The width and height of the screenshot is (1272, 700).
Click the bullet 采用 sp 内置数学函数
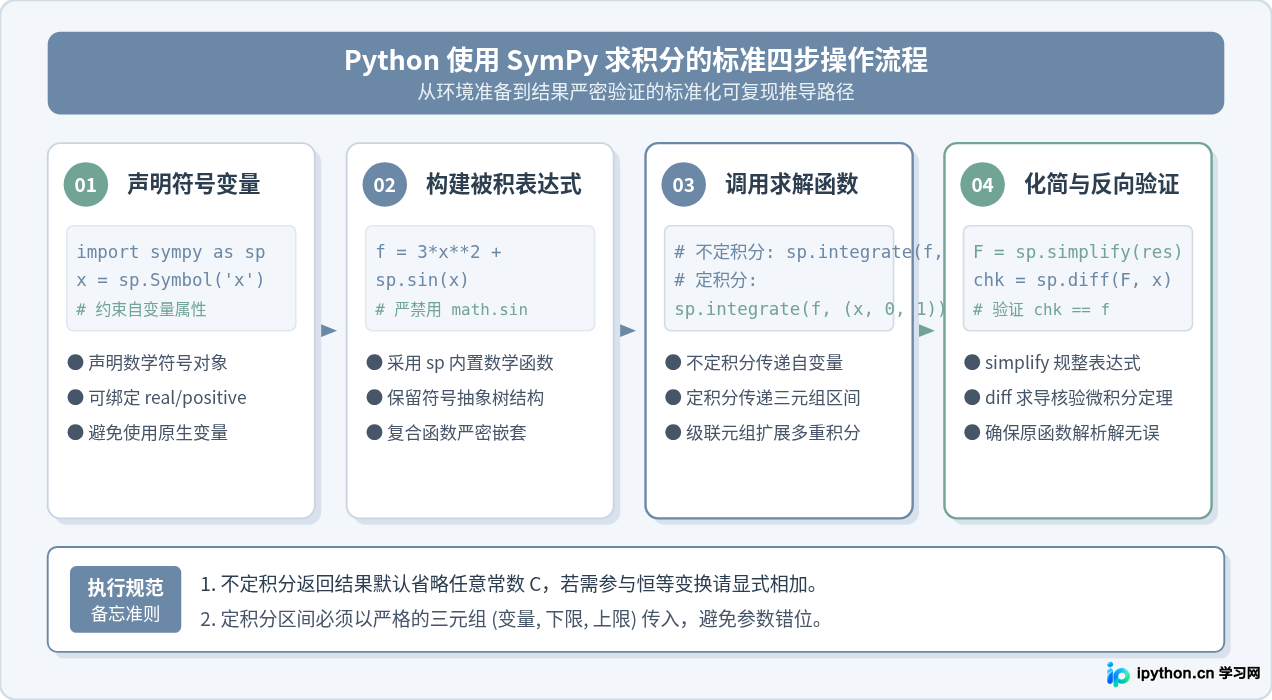pyautogui.click(x=460, y=363)
